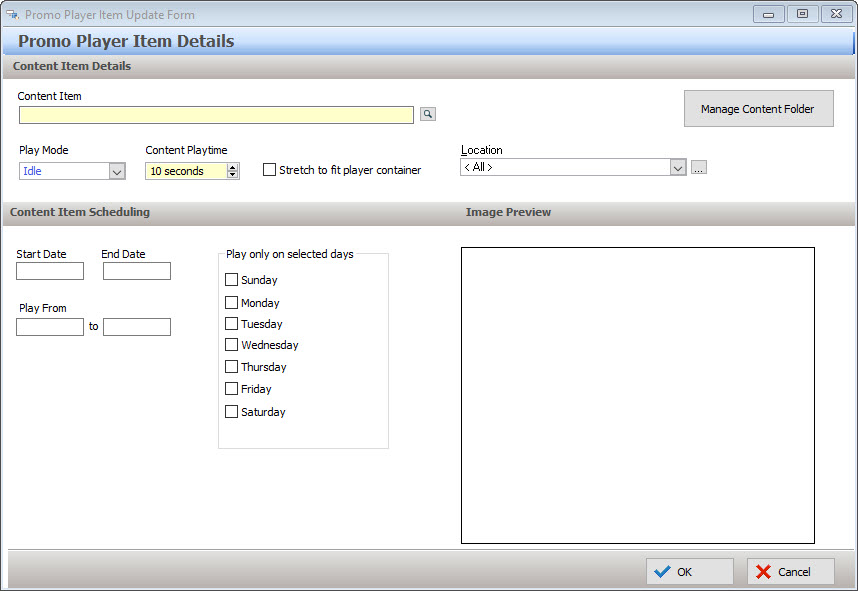
Task: Focus the Start Date field
Action: click(50, 271)
